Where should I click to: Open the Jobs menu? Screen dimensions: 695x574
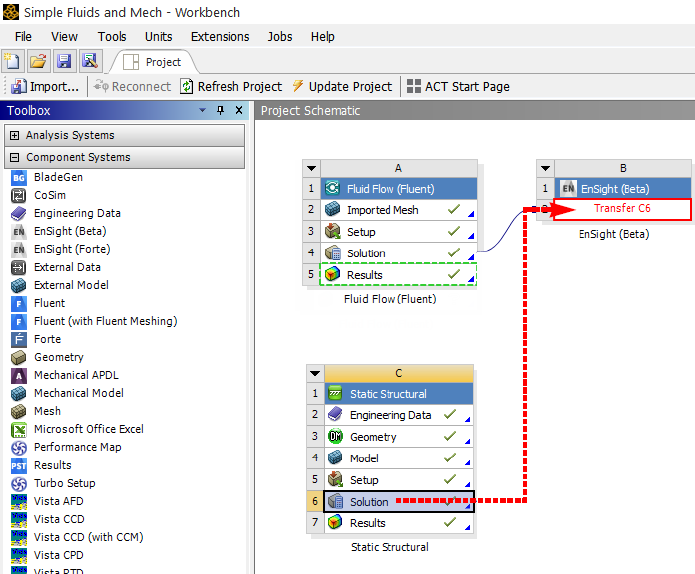(280, 36)
